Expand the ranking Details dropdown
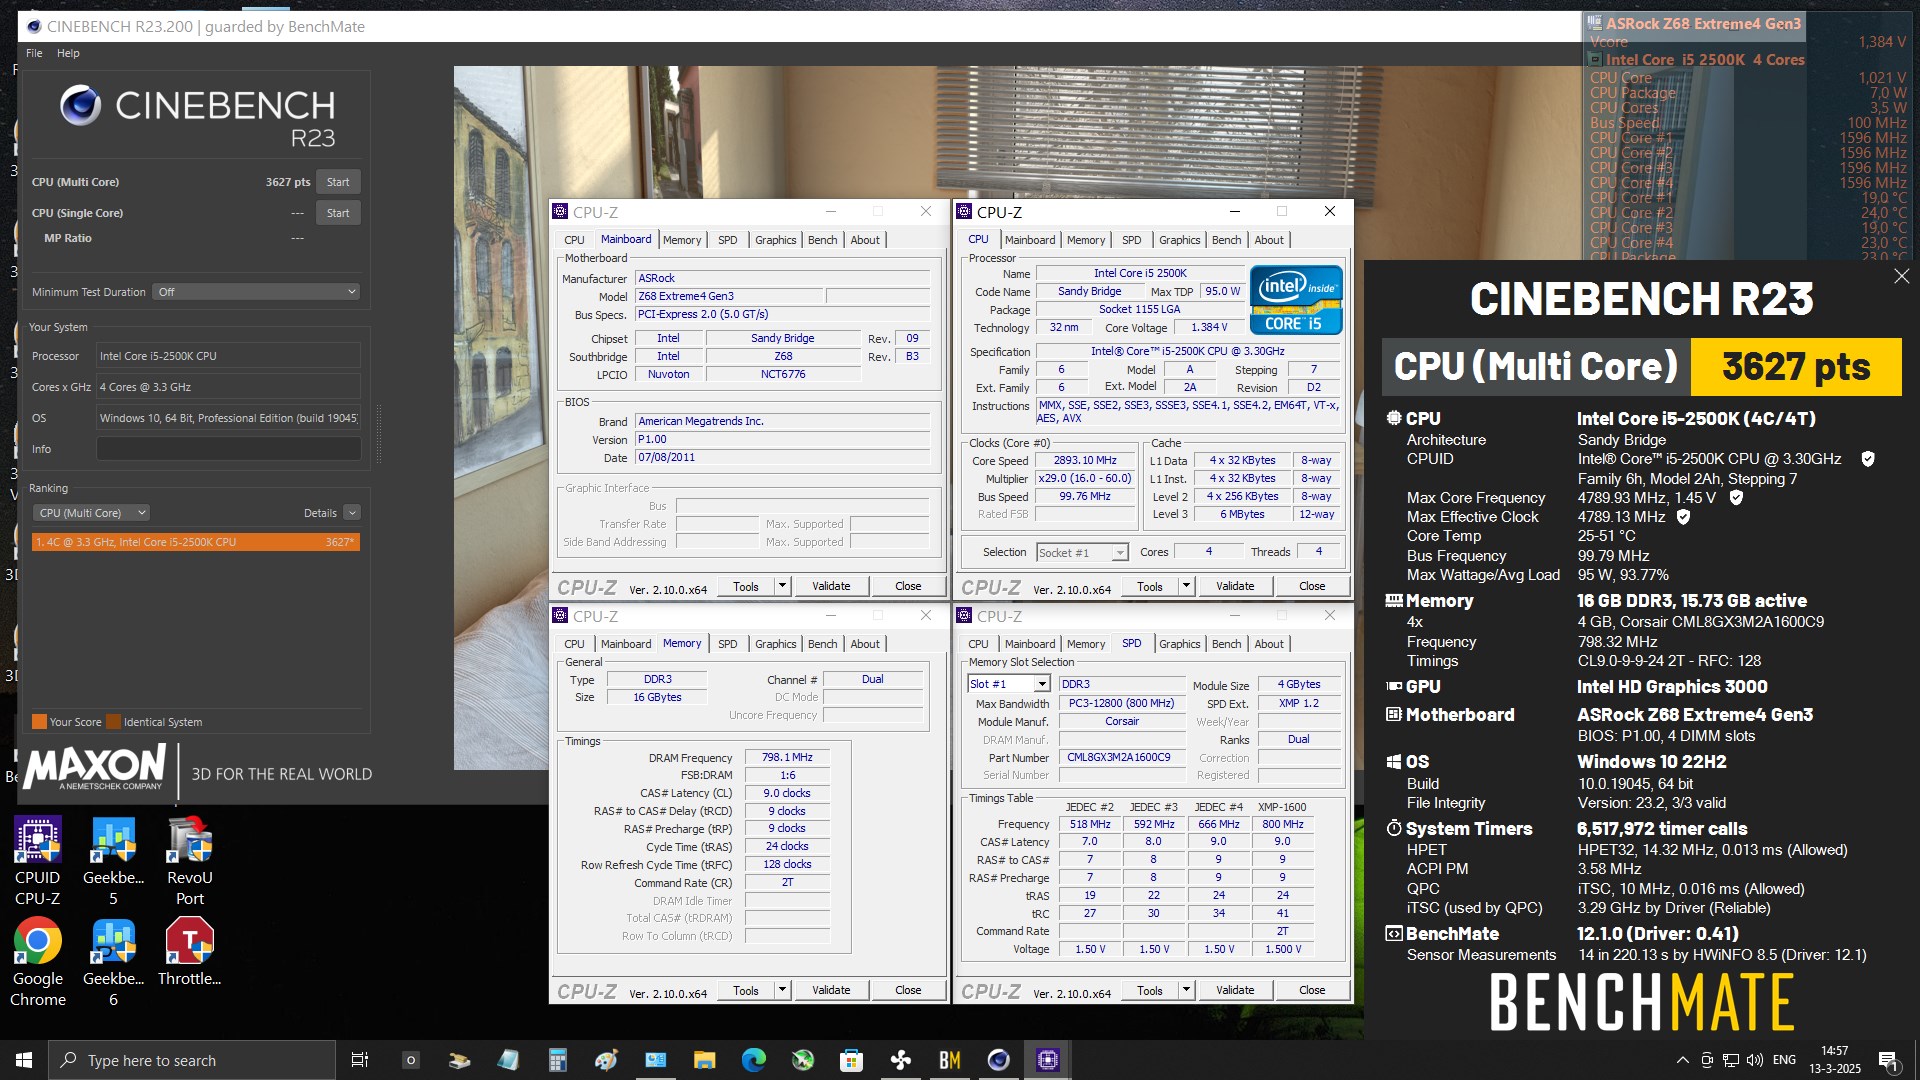 click(x=352, y=513)
